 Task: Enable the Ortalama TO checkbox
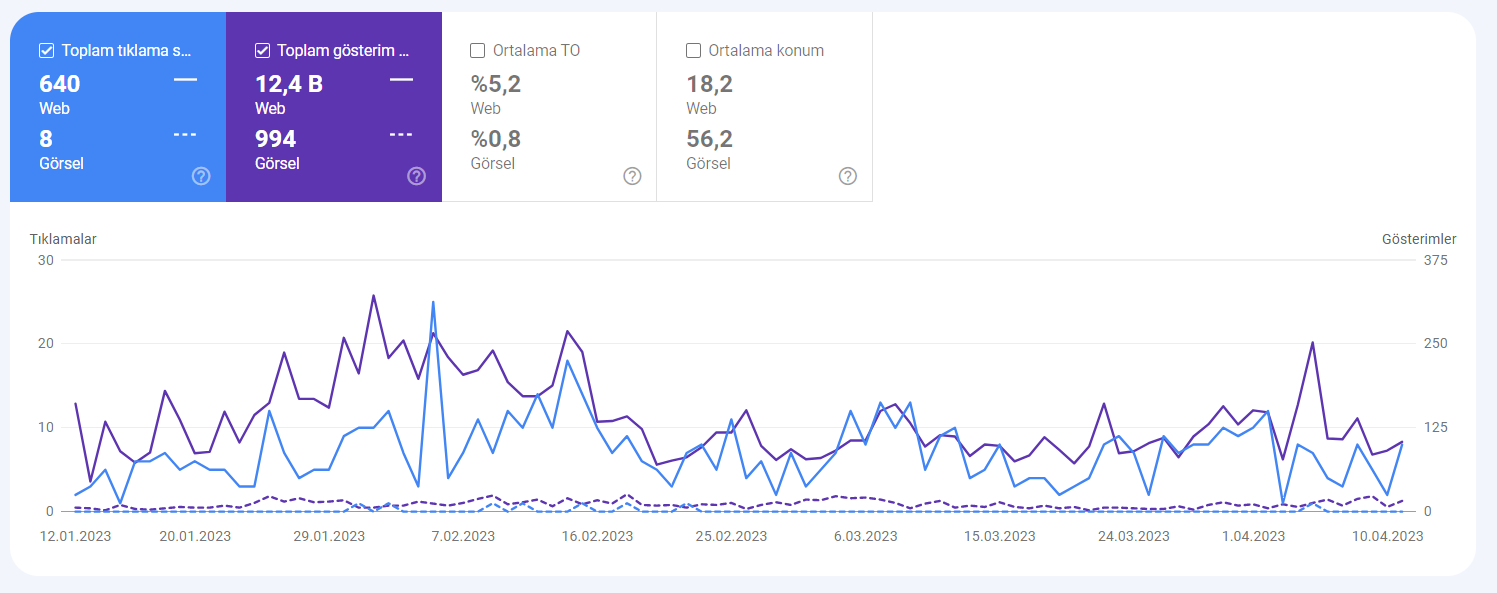point(478,50)
